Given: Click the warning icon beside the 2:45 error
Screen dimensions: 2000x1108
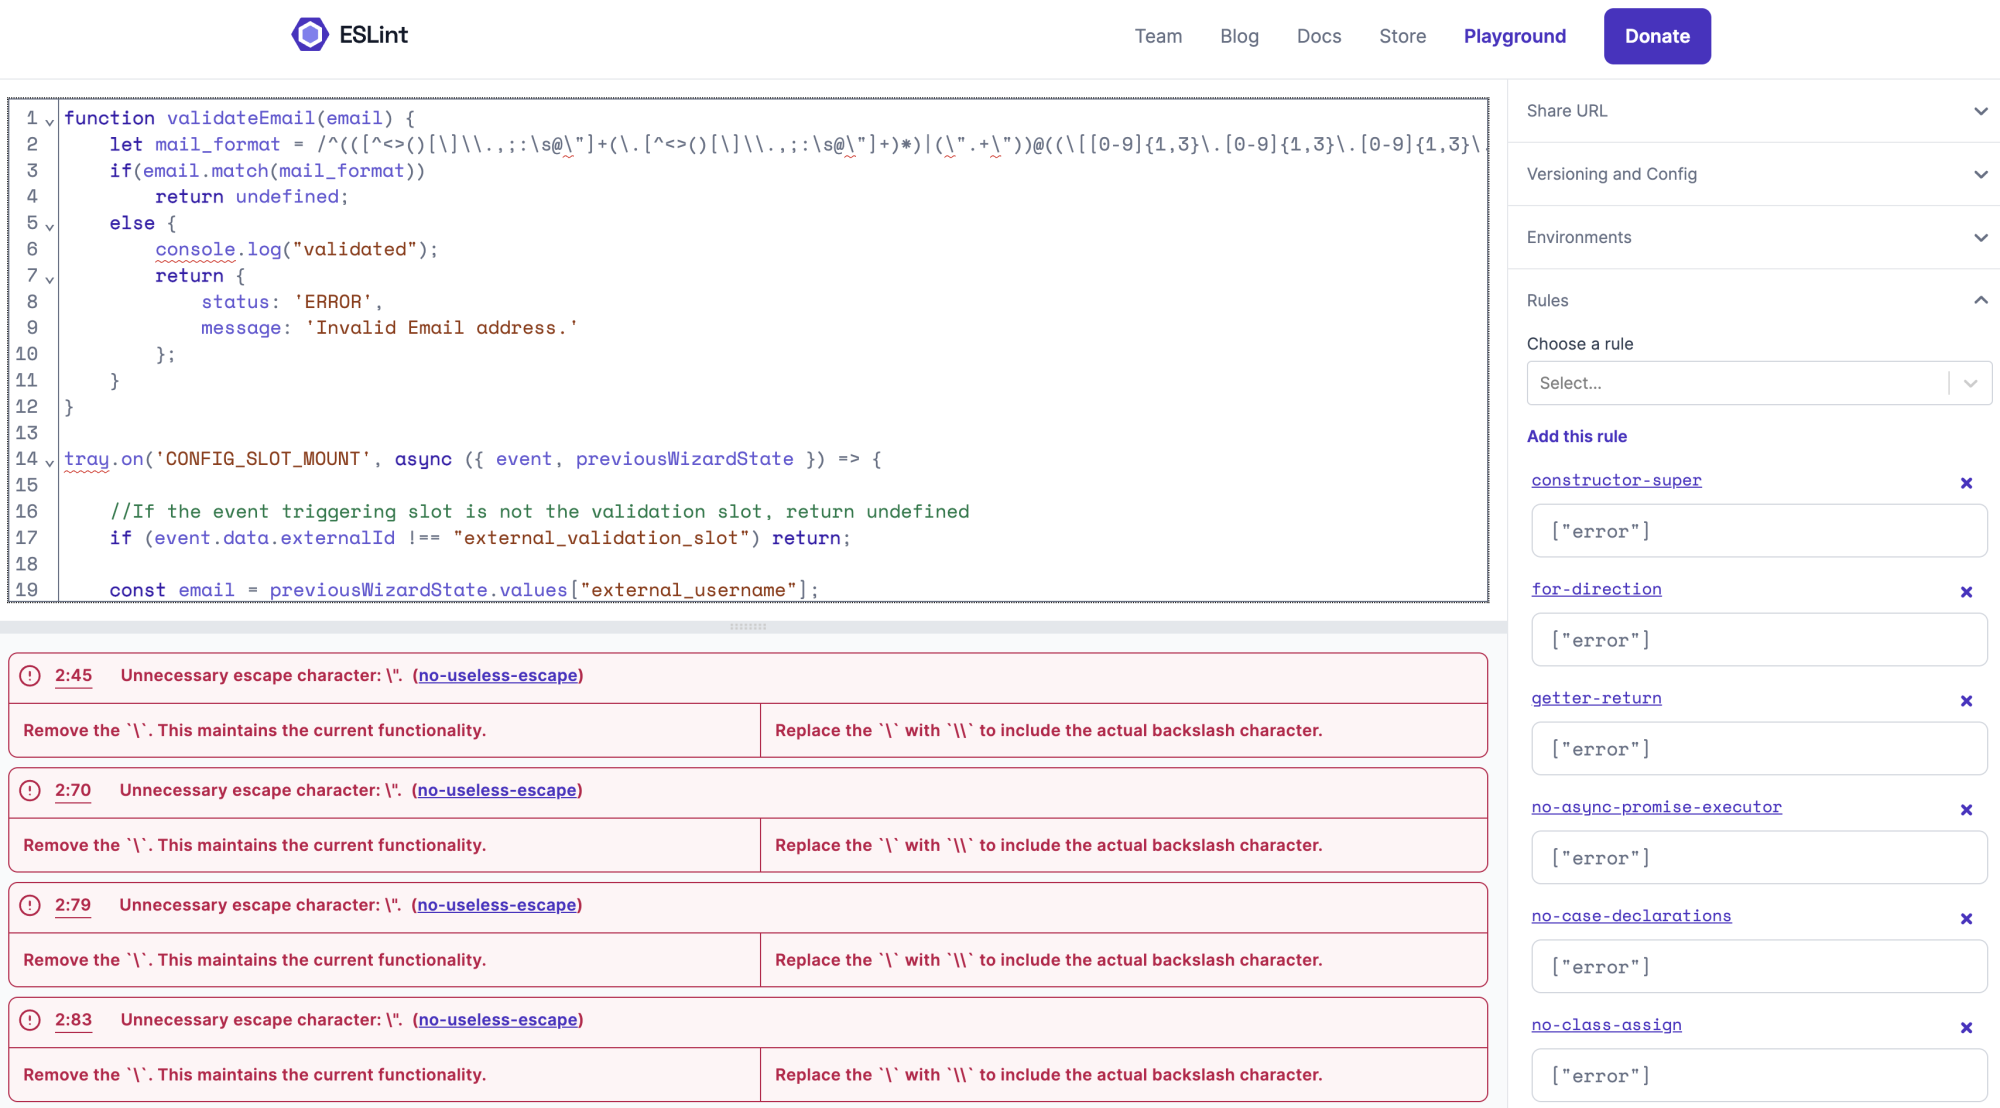Looking at the screenshot, I should [28, 676].
